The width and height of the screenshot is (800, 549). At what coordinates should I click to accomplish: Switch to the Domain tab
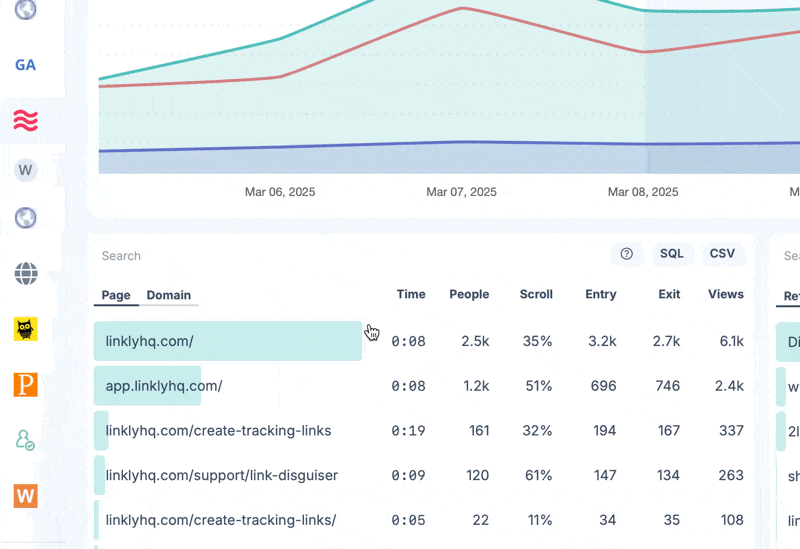(168, 295)
